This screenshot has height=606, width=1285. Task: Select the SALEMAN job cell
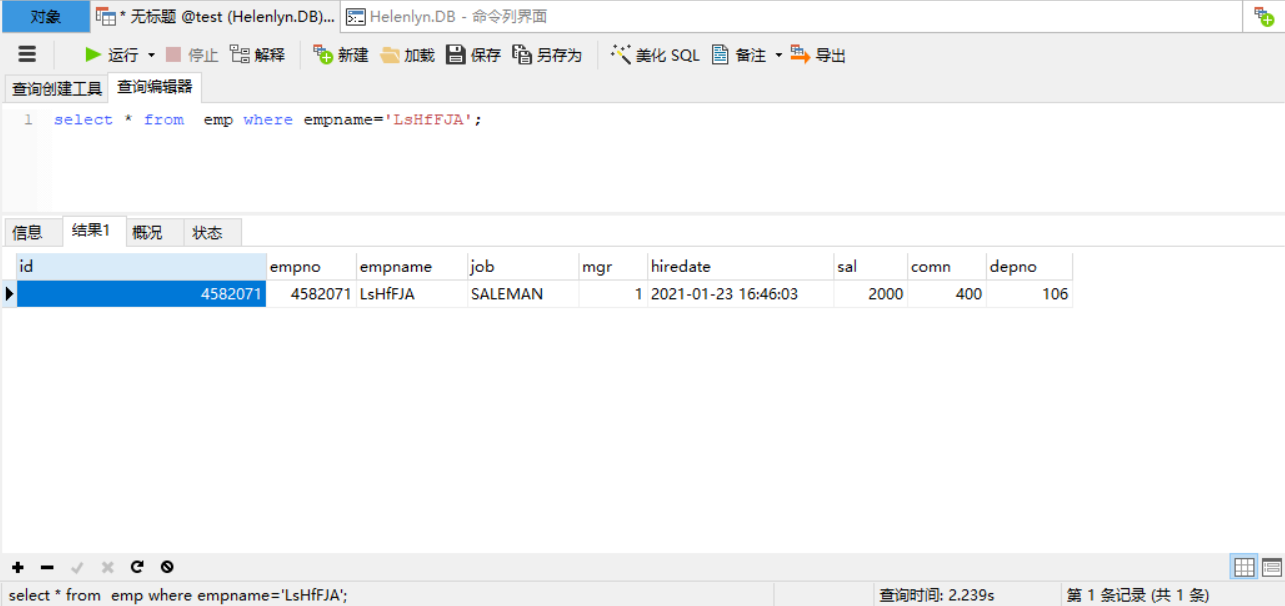click(523, 294)
